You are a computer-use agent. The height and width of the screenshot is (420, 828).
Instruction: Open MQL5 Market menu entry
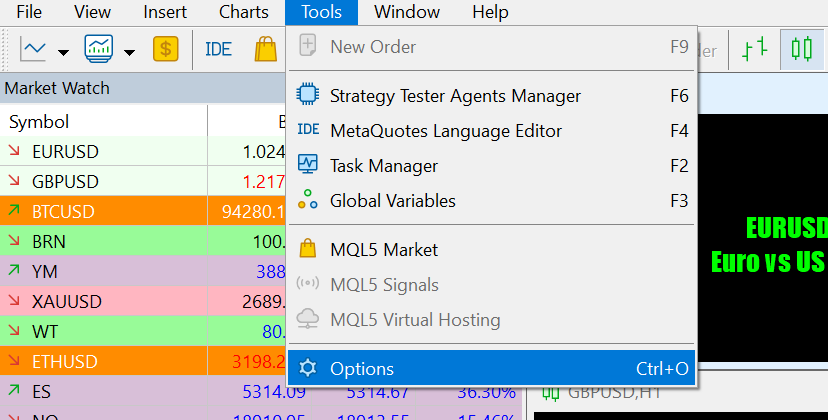click(492, 249)
